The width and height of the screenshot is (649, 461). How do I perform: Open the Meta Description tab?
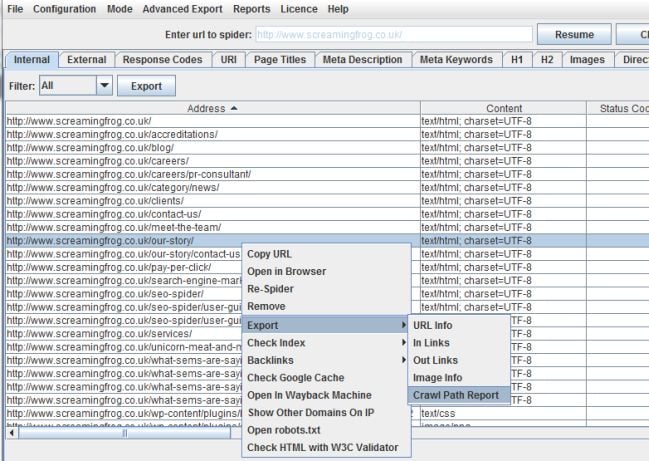click(362, 60)
